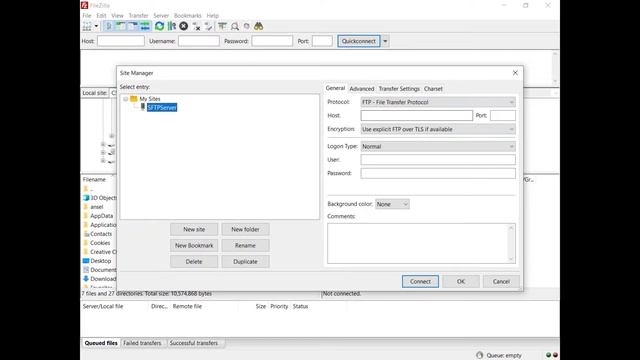The width and height of the screenshot is (640, 360).
Task: Click the 3D Objects icon in local list
Action: [x=86, y=198]
